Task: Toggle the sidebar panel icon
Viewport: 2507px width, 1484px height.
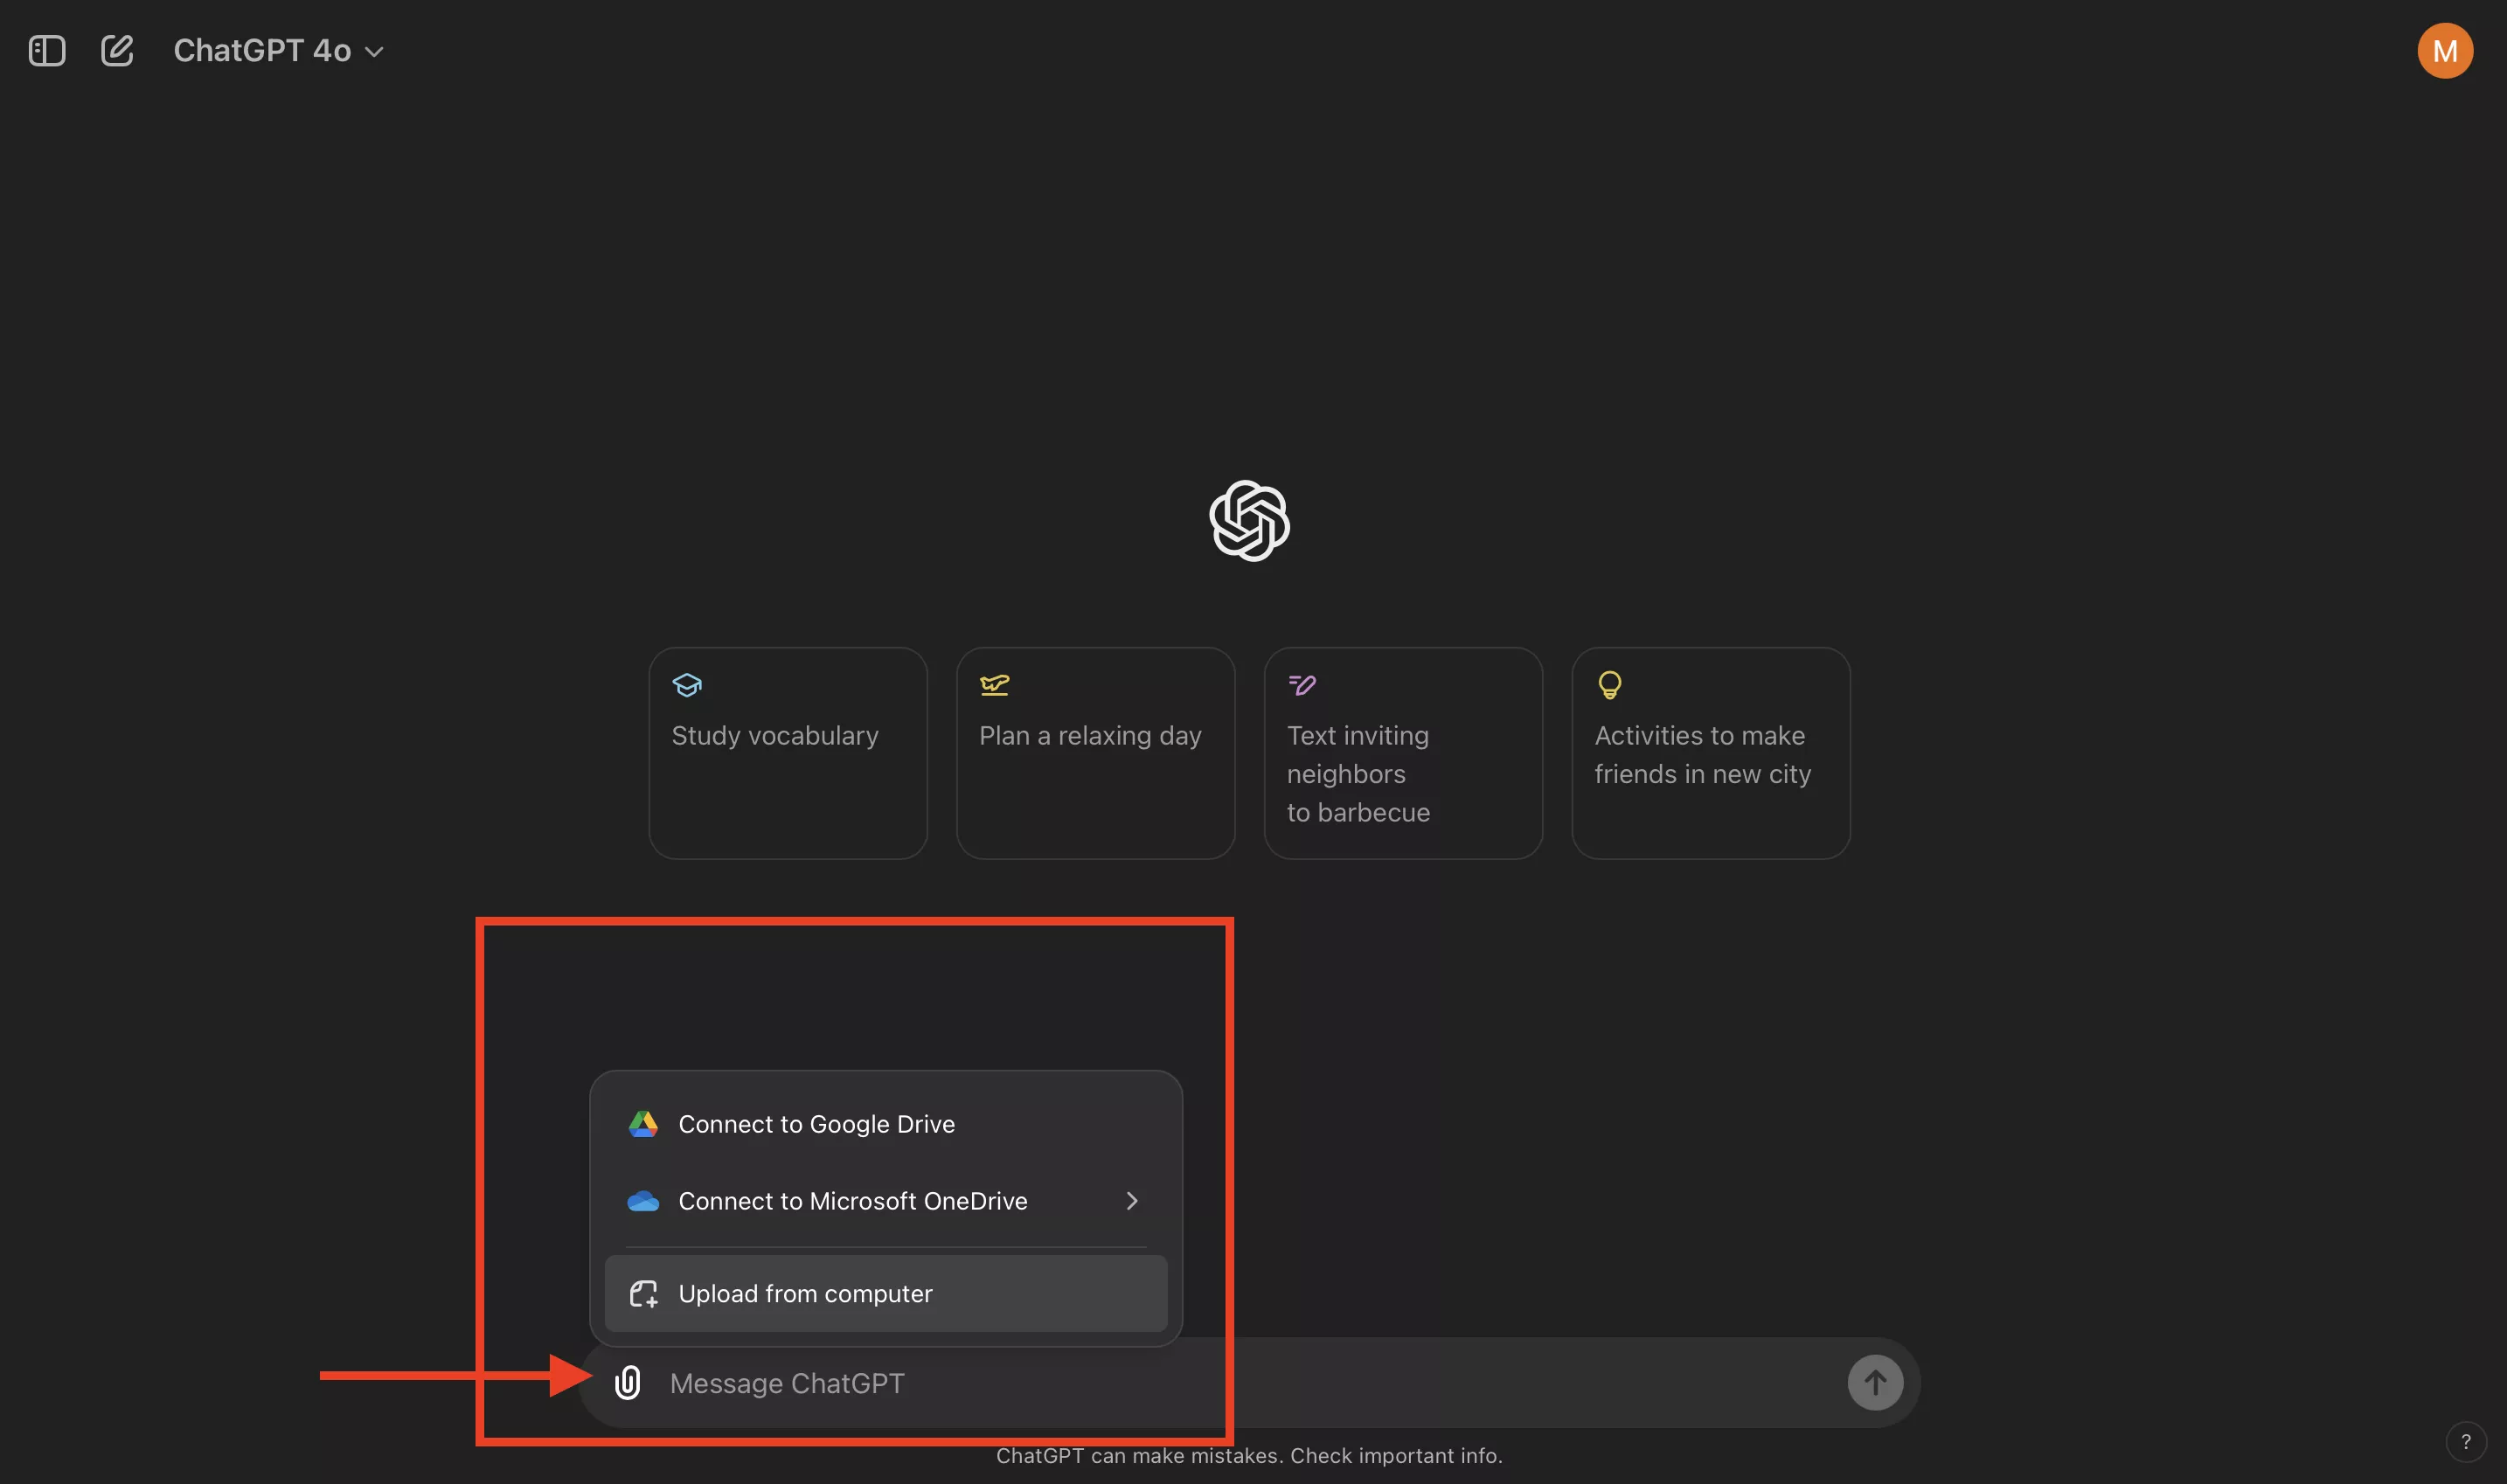Action: pyautogui.click(x=47, y=50)
